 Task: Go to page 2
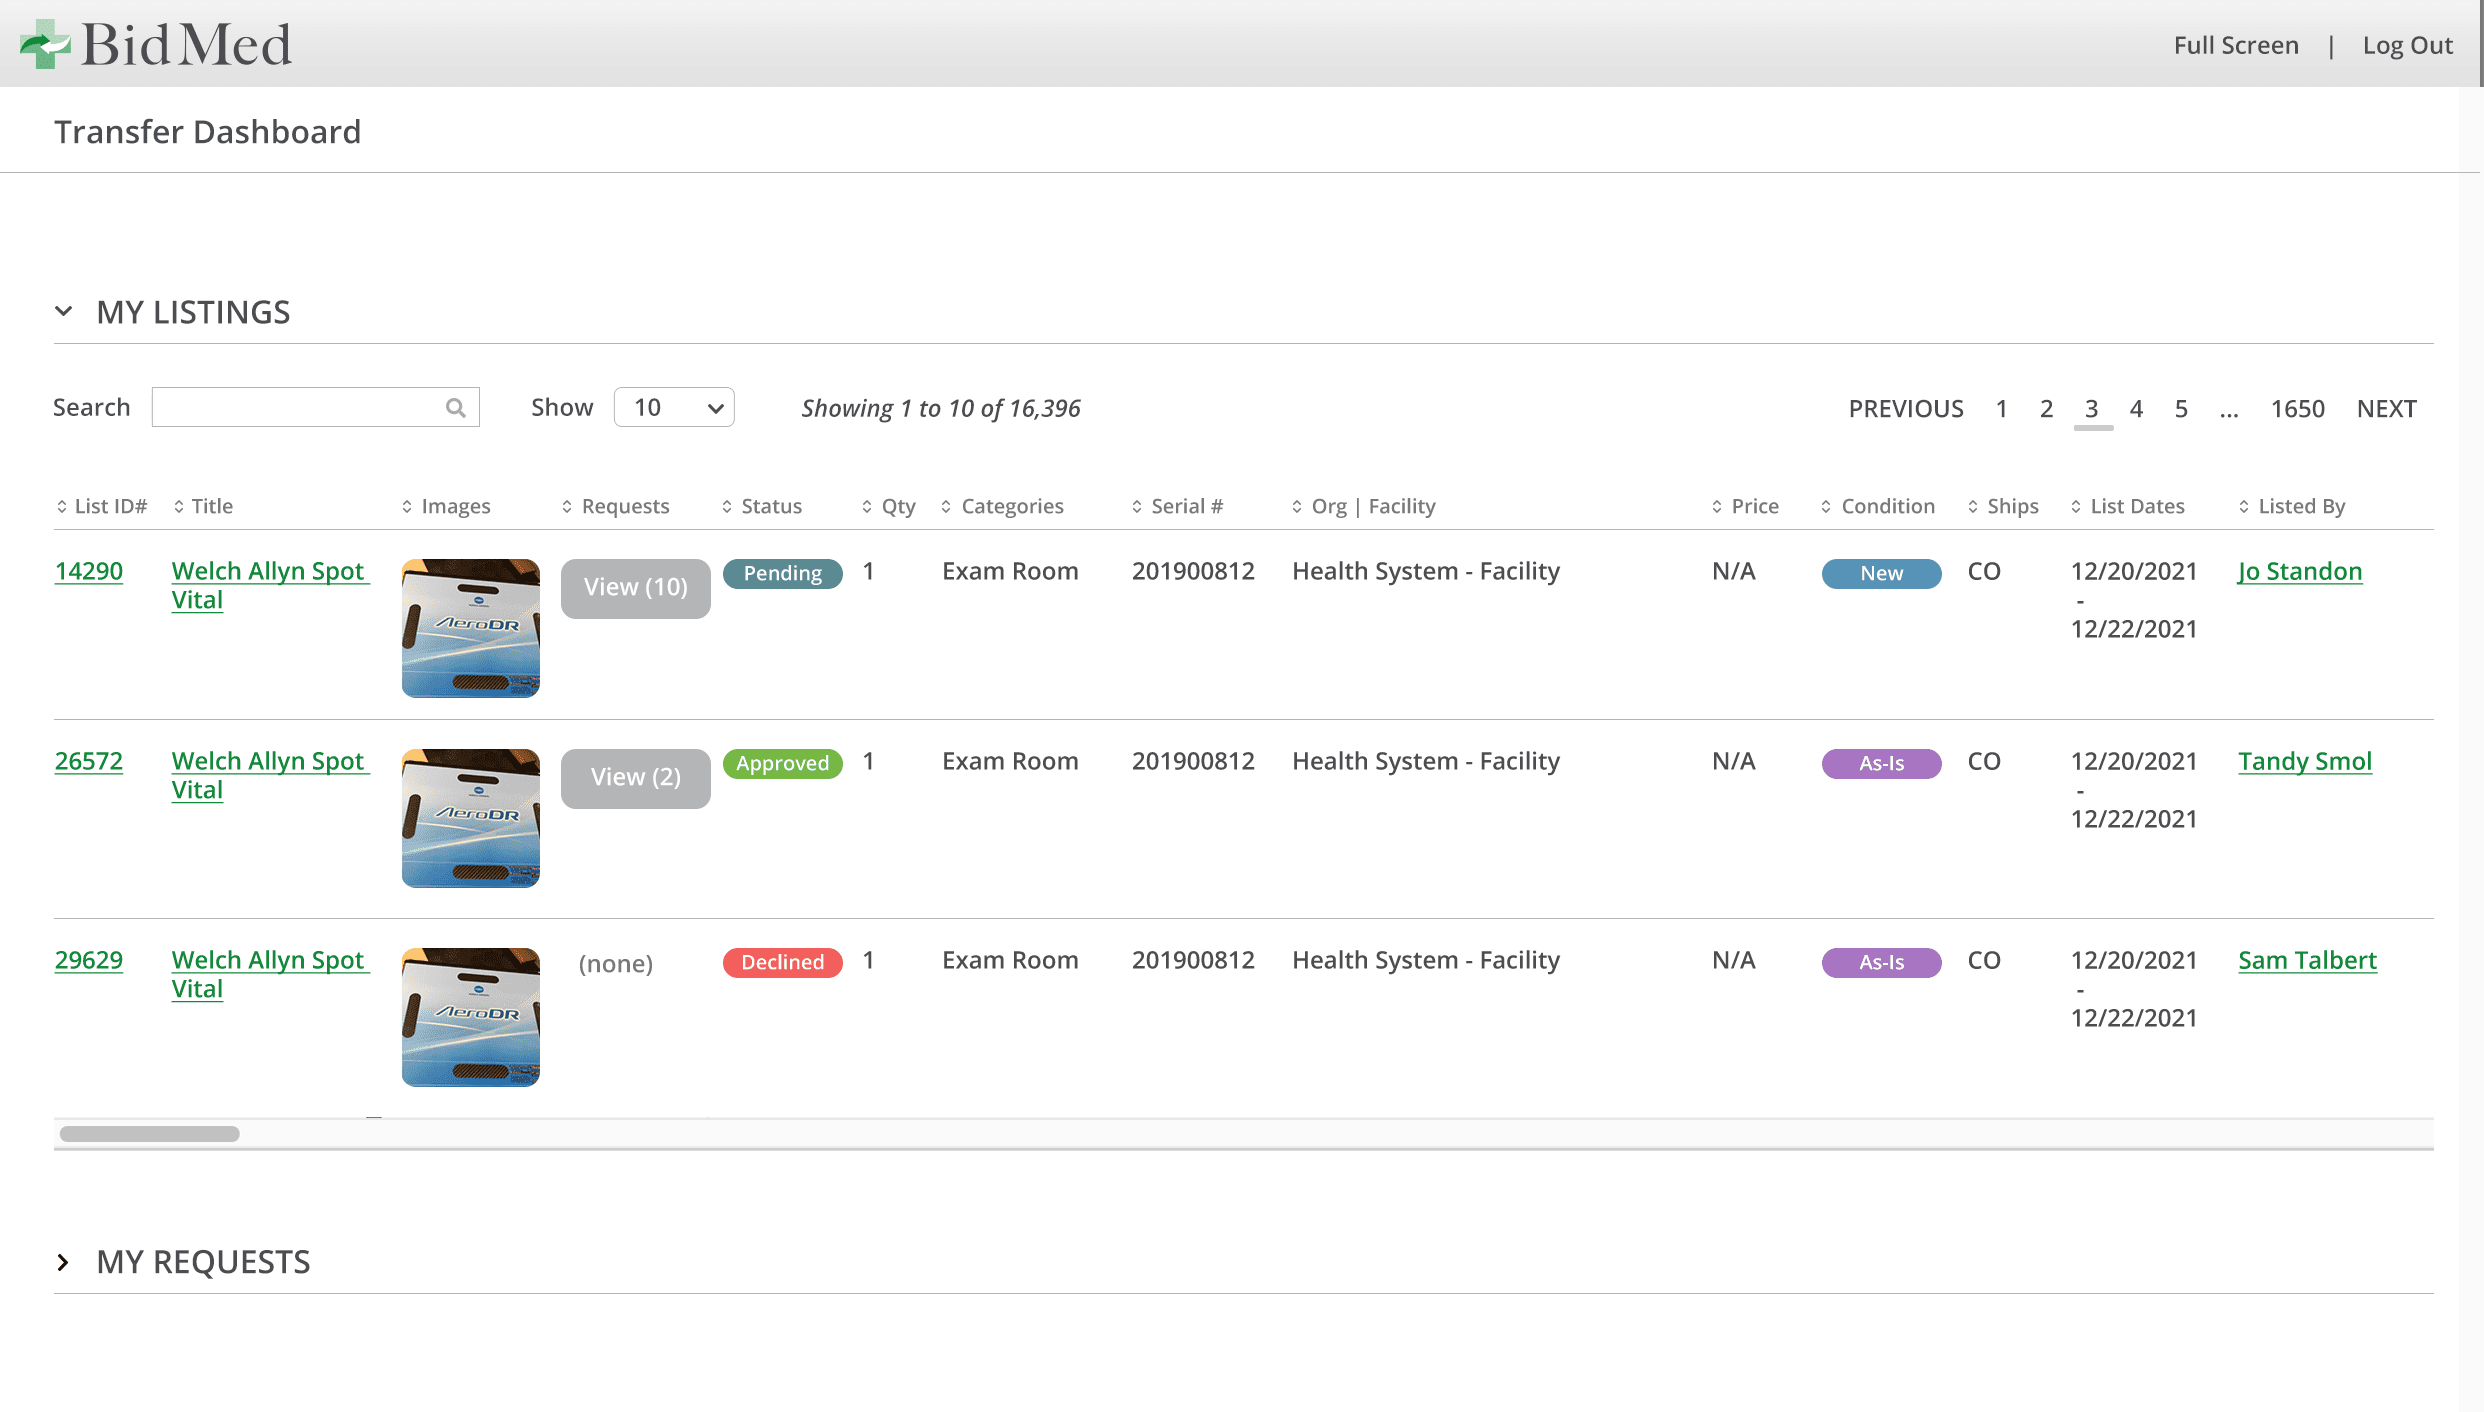tap(2046, 408)
